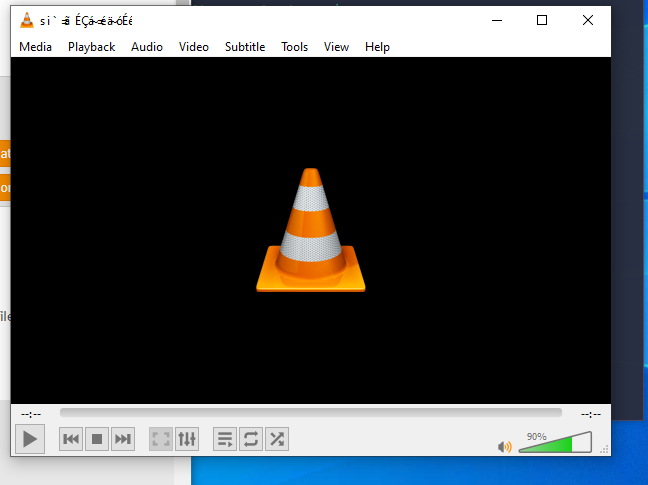
Task: Open the Tools menu
Action: pos(294,47)
